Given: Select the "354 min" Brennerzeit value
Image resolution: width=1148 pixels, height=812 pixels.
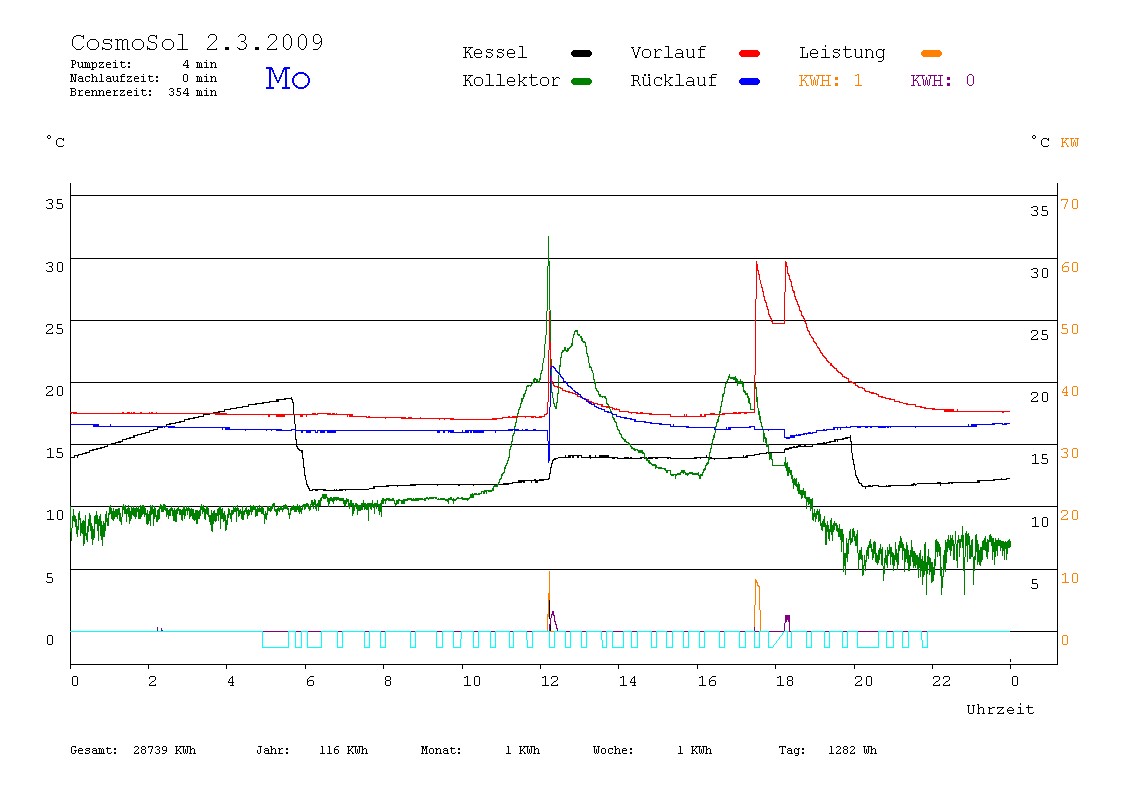Looking at the screenshot, I should (193, 92).
